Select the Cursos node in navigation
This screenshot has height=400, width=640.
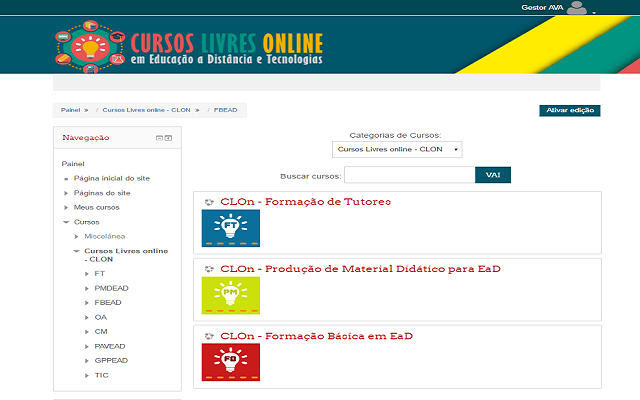click(87, 222)
